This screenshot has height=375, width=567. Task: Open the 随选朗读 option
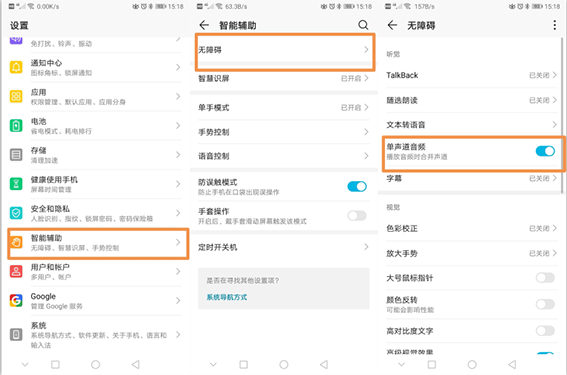(x=472, y=100)
